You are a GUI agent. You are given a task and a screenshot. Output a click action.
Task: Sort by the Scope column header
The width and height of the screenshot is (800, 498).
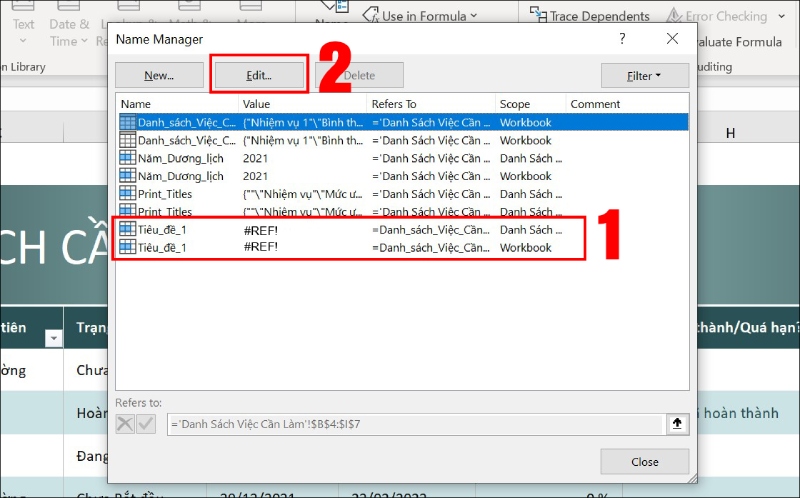tap(531, 104)
